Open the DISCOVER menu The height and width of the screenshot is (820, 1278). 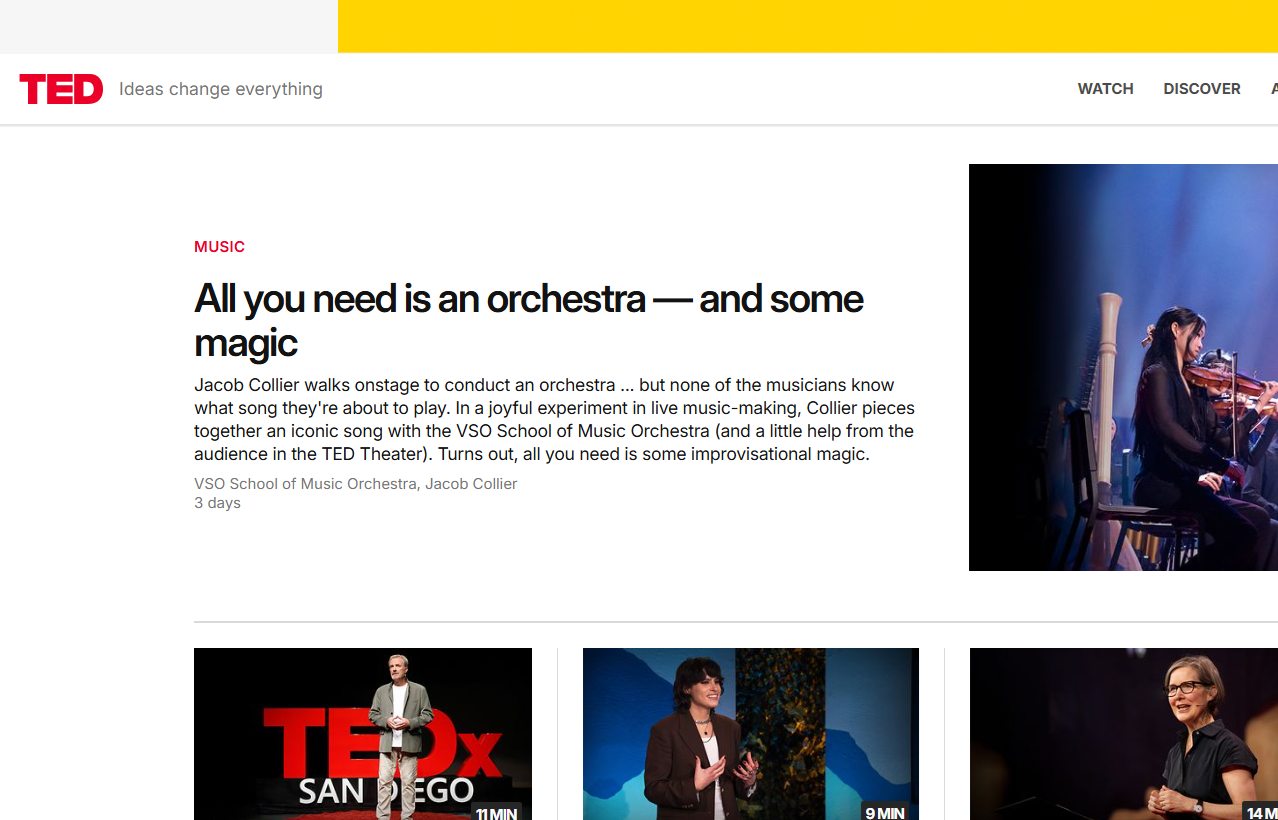pos(1202,89)
